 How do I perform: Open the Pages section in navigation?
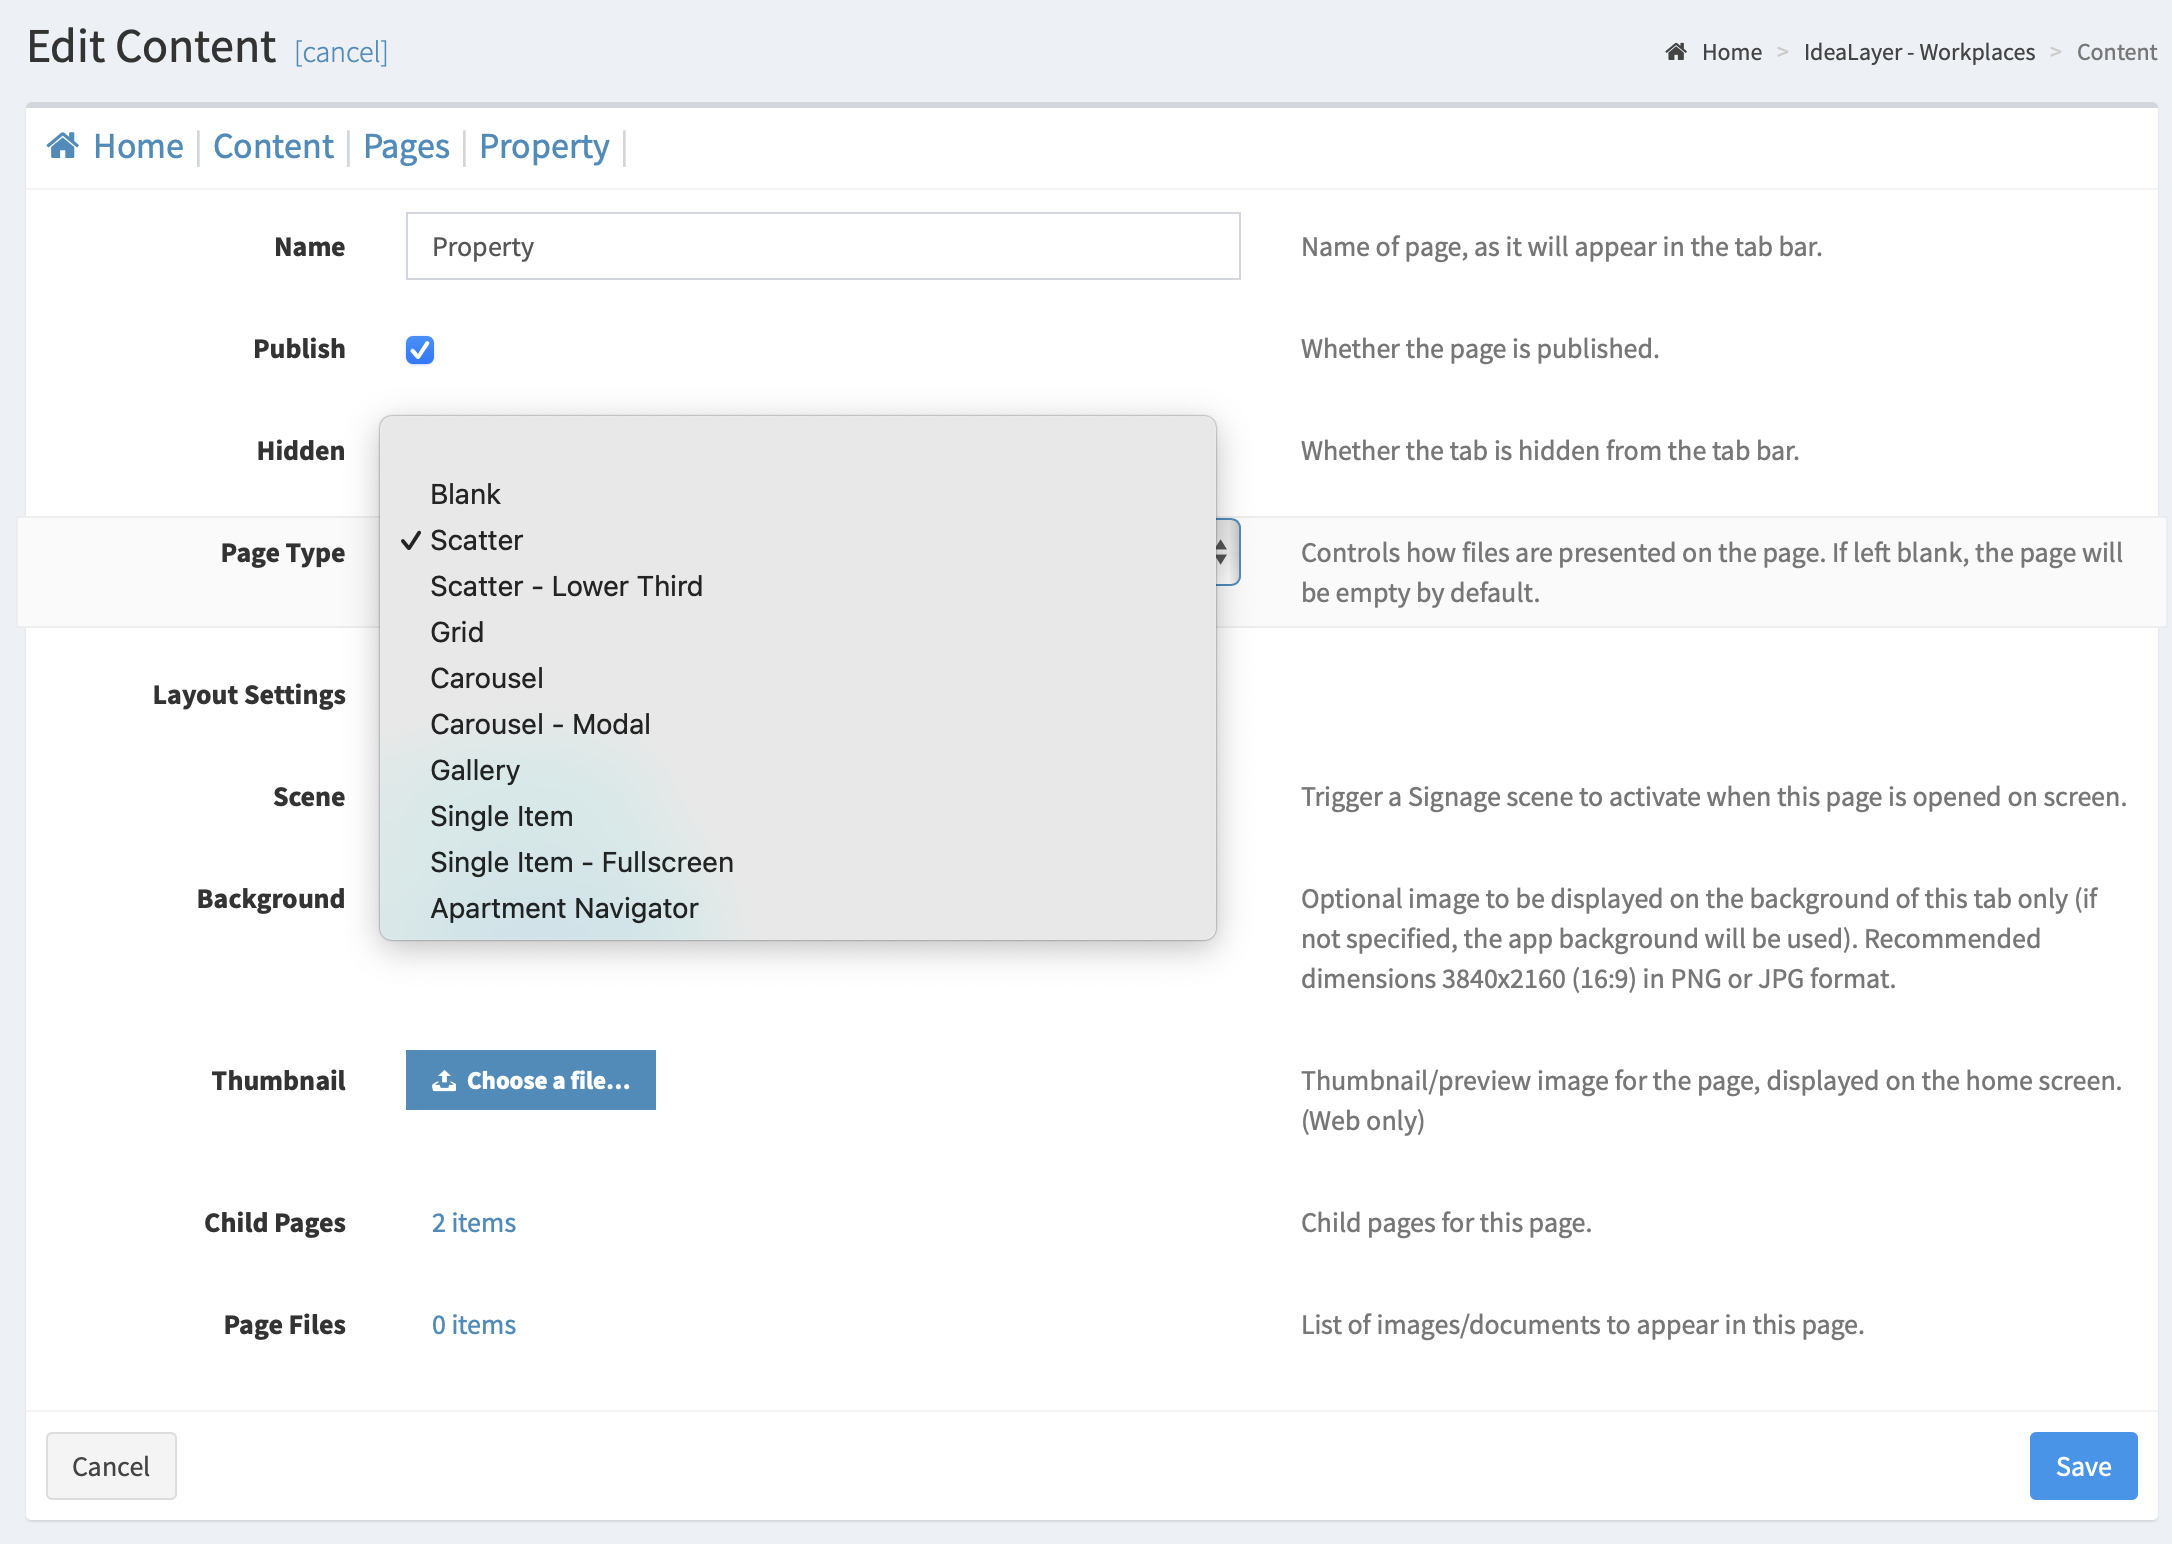[405, 145]
